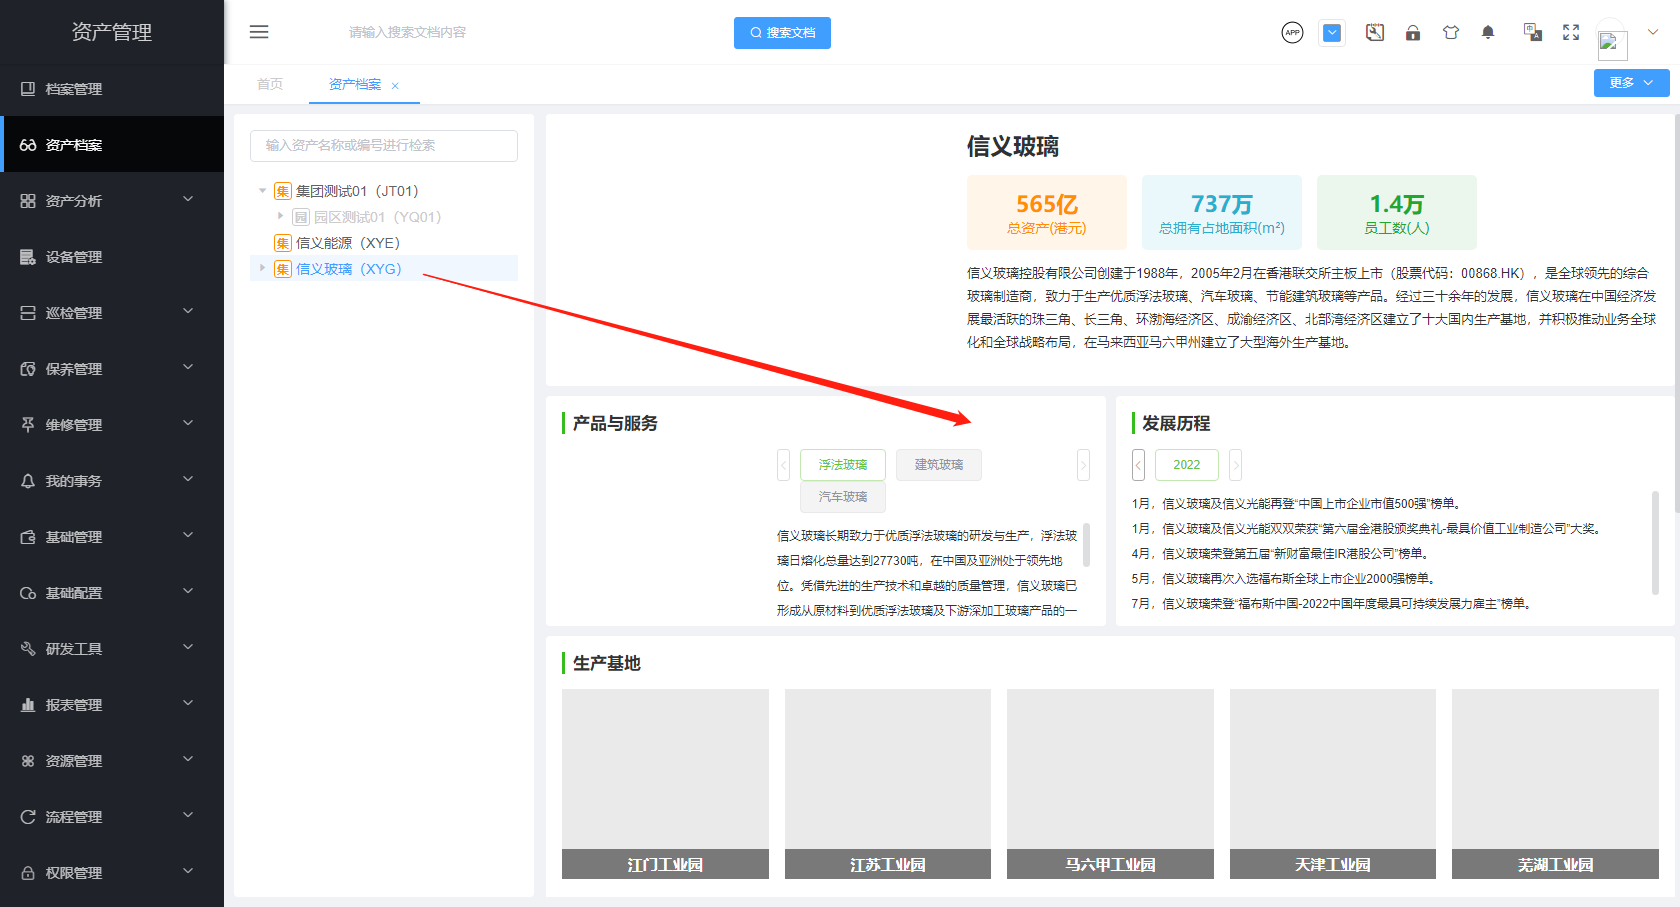
Task: Click the 权限管理 lock icon in sidebar
Action: (28, 873)
